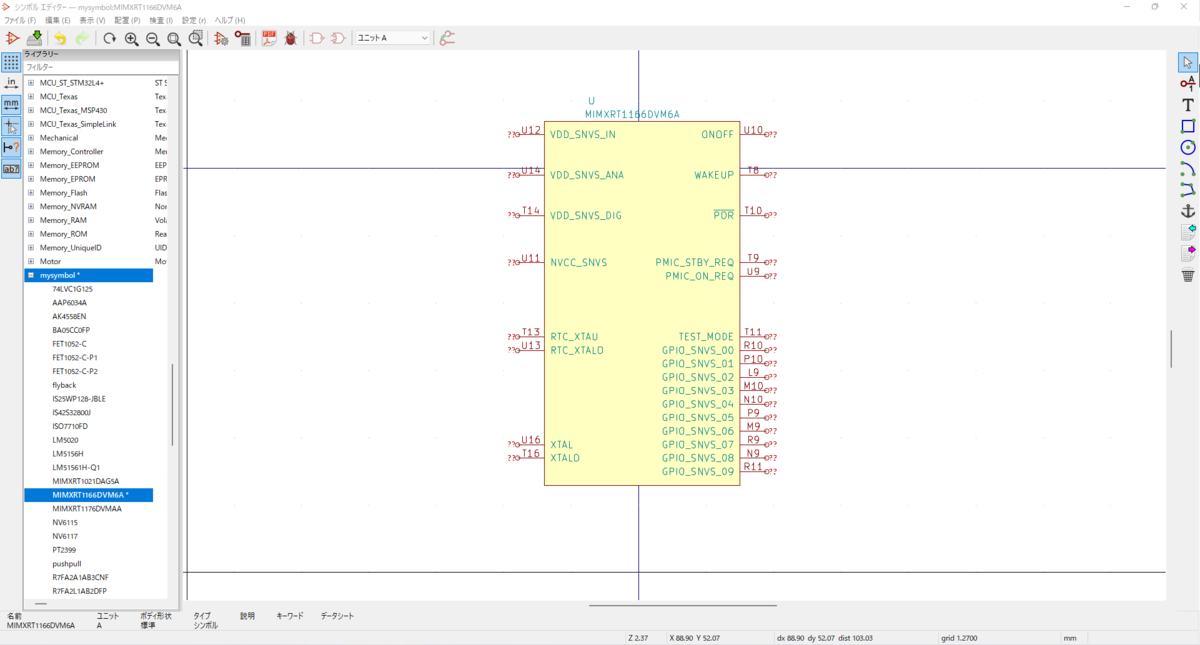
Task: Click the canvas horizontal scrollbar
Action: (x=683, y=604)
